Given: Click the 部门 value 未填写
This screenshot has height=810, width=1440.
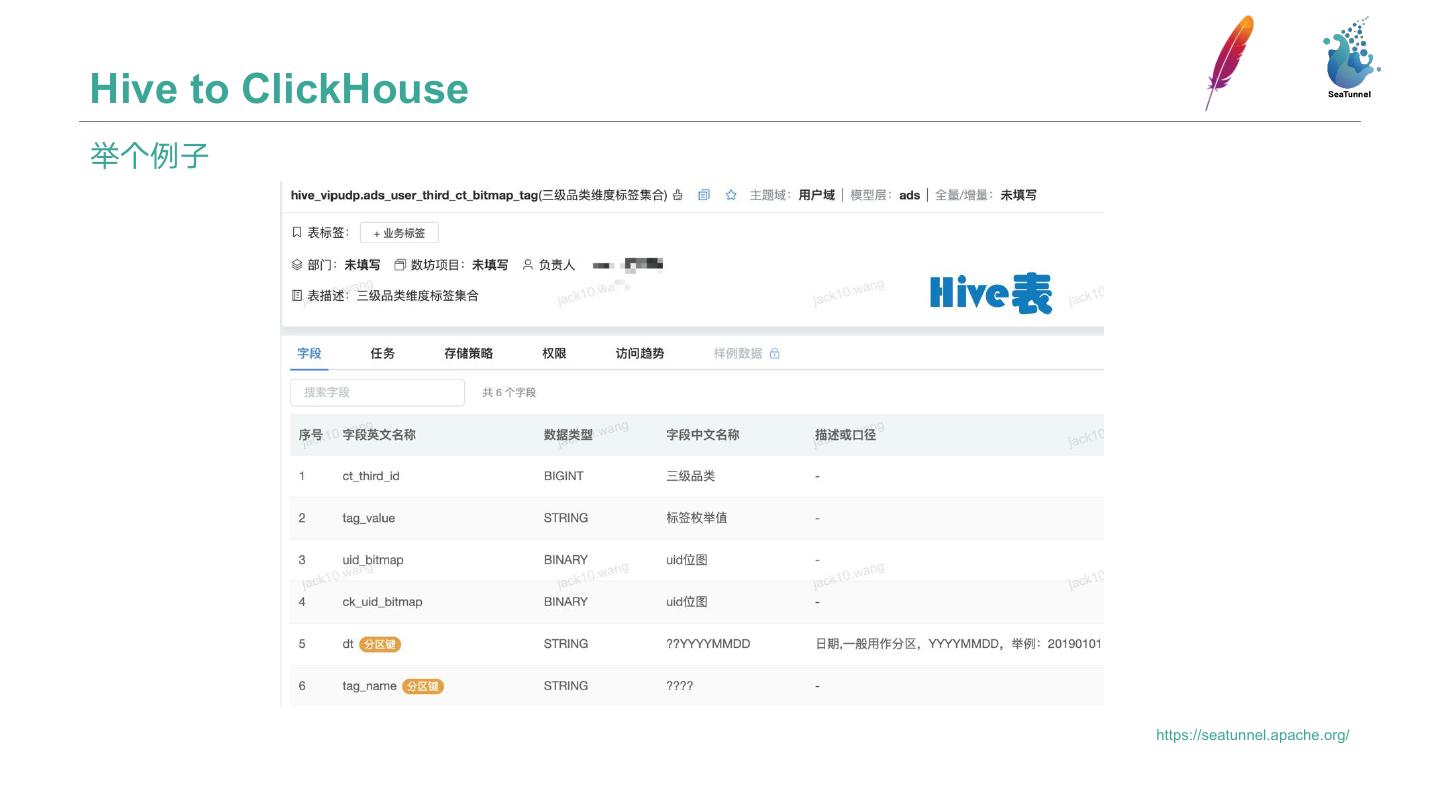Looking at the screenshot, I should (362, 265).
